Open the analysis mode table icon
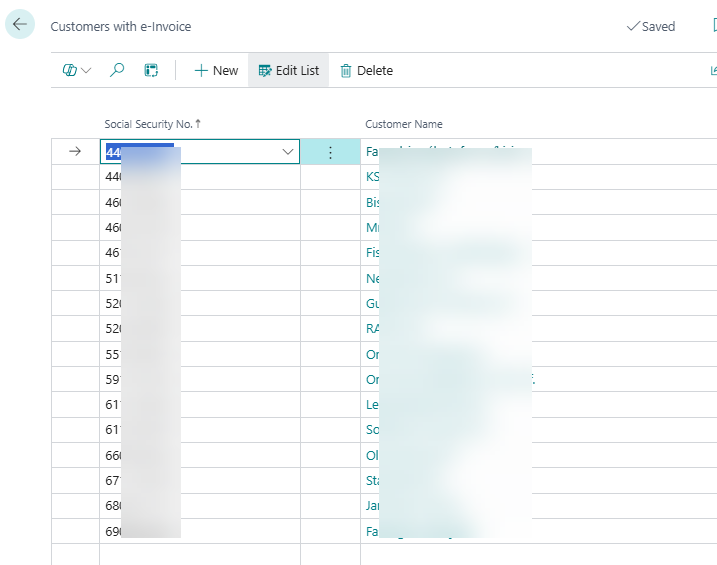The height and width of the screenshot is (565, 717). coord(151,70)
